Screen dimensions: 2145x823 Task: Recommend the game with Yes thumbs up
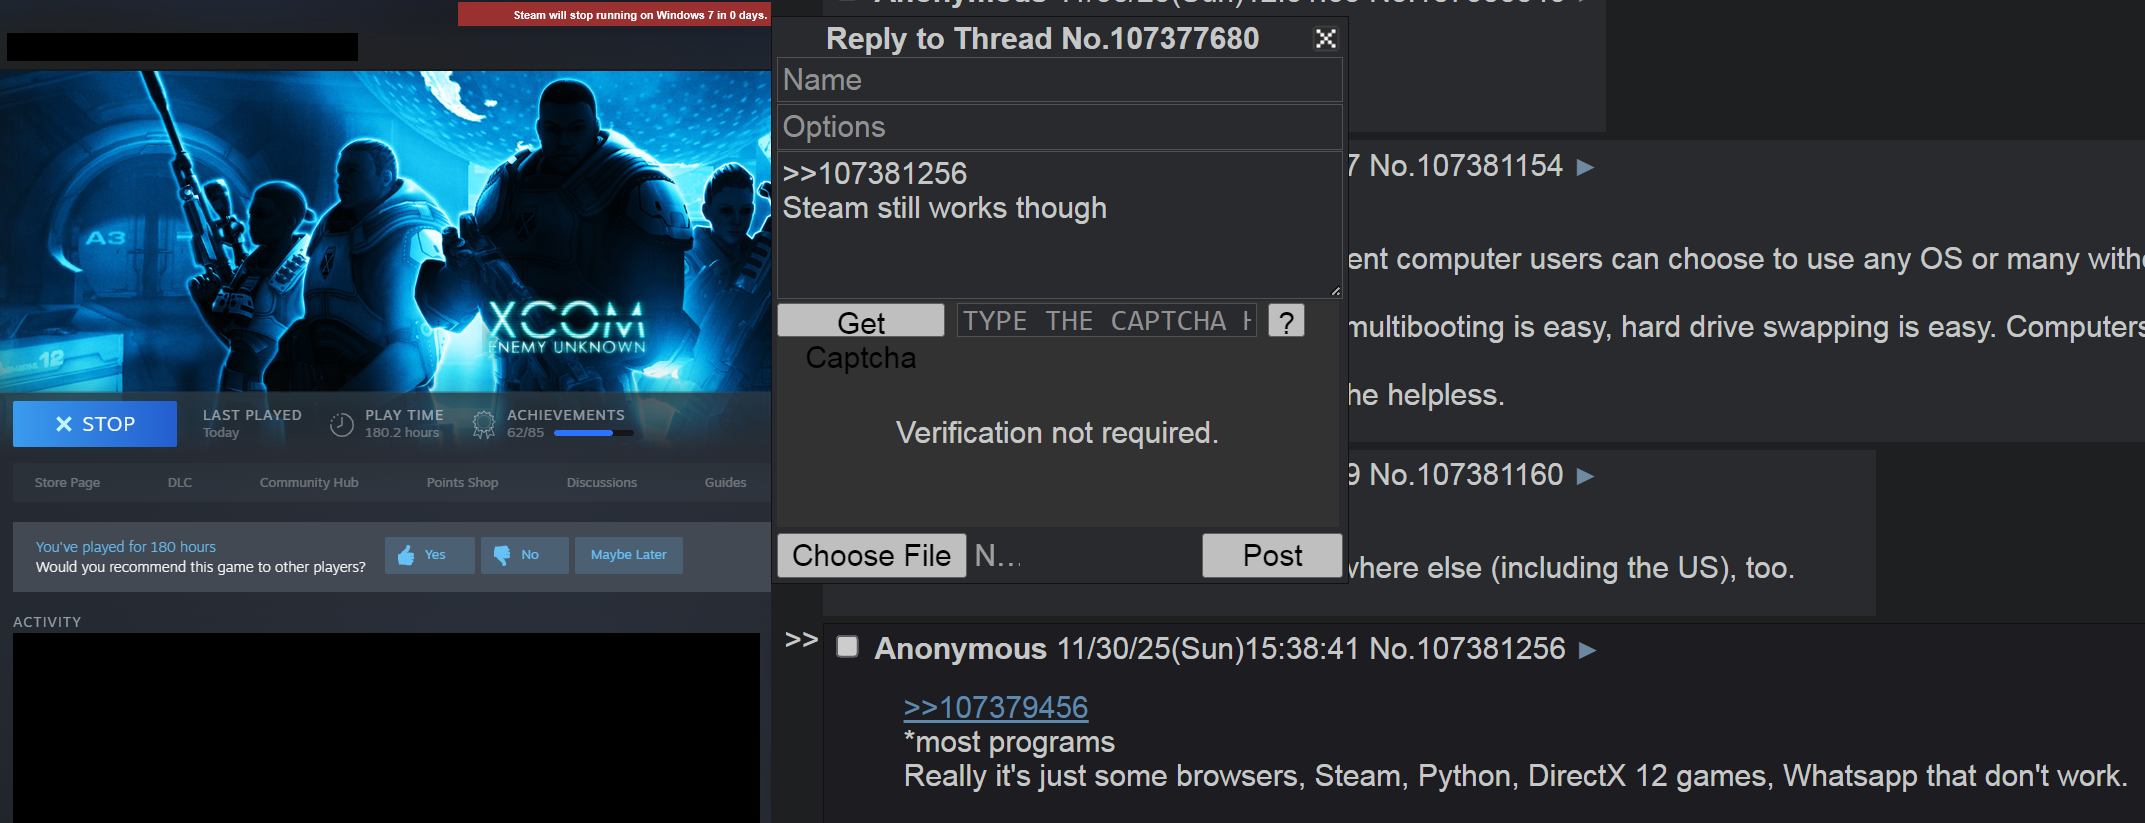tap(430, 555)
